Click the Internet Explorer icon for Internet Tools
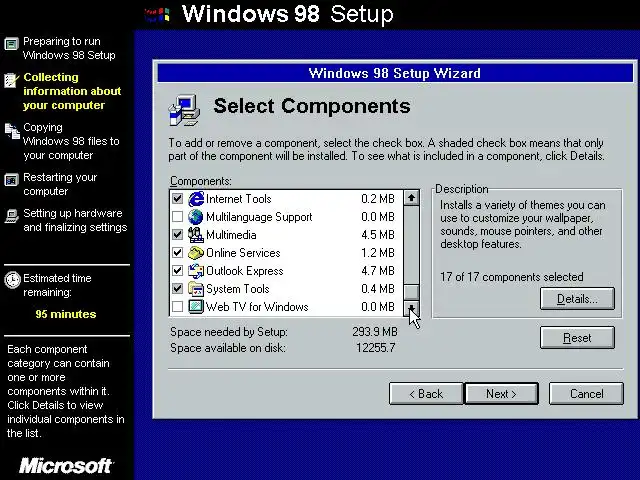The height and width of the screenshot is (480, 640). click(196, 199)
